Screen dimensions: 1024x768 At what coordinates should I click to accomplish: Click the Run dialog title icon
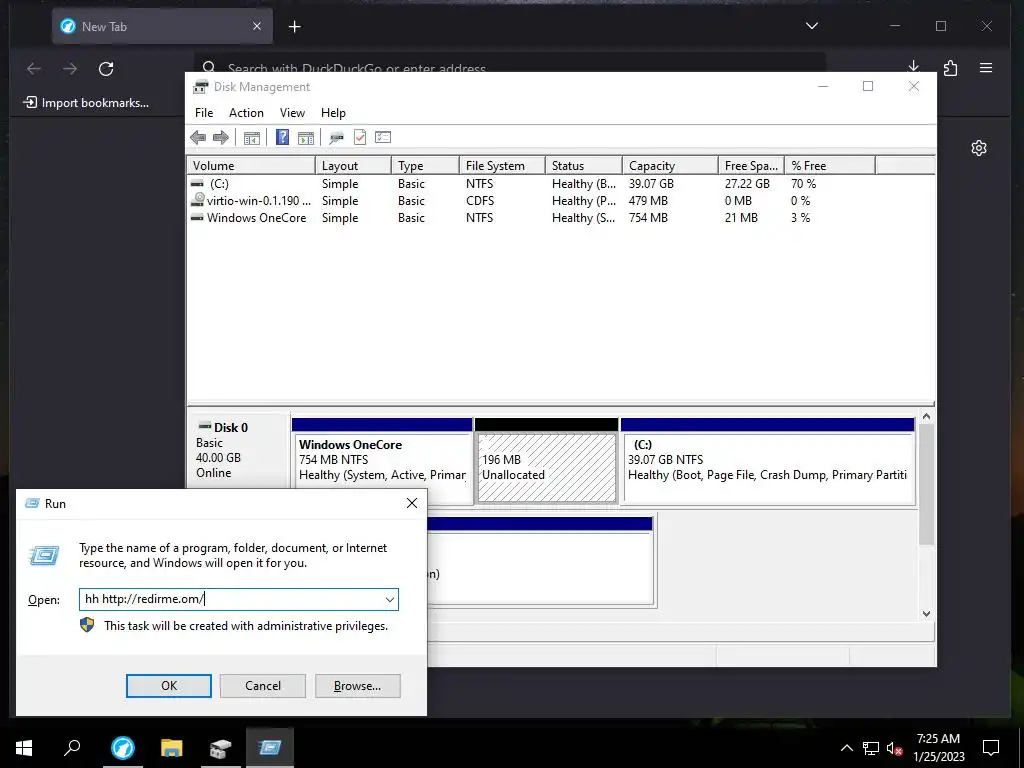click(32, 504)
